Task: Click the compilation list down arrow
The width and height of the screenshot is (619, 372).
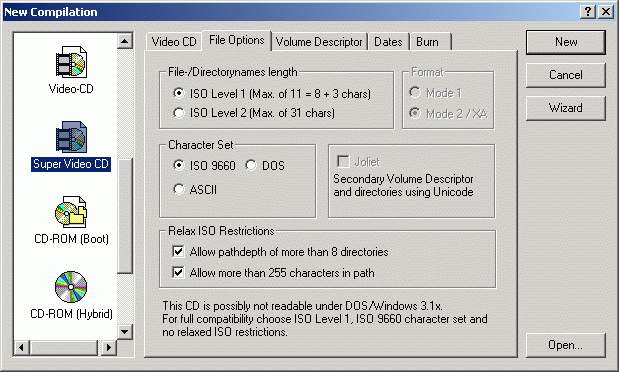Action: (x=125, y=331)
